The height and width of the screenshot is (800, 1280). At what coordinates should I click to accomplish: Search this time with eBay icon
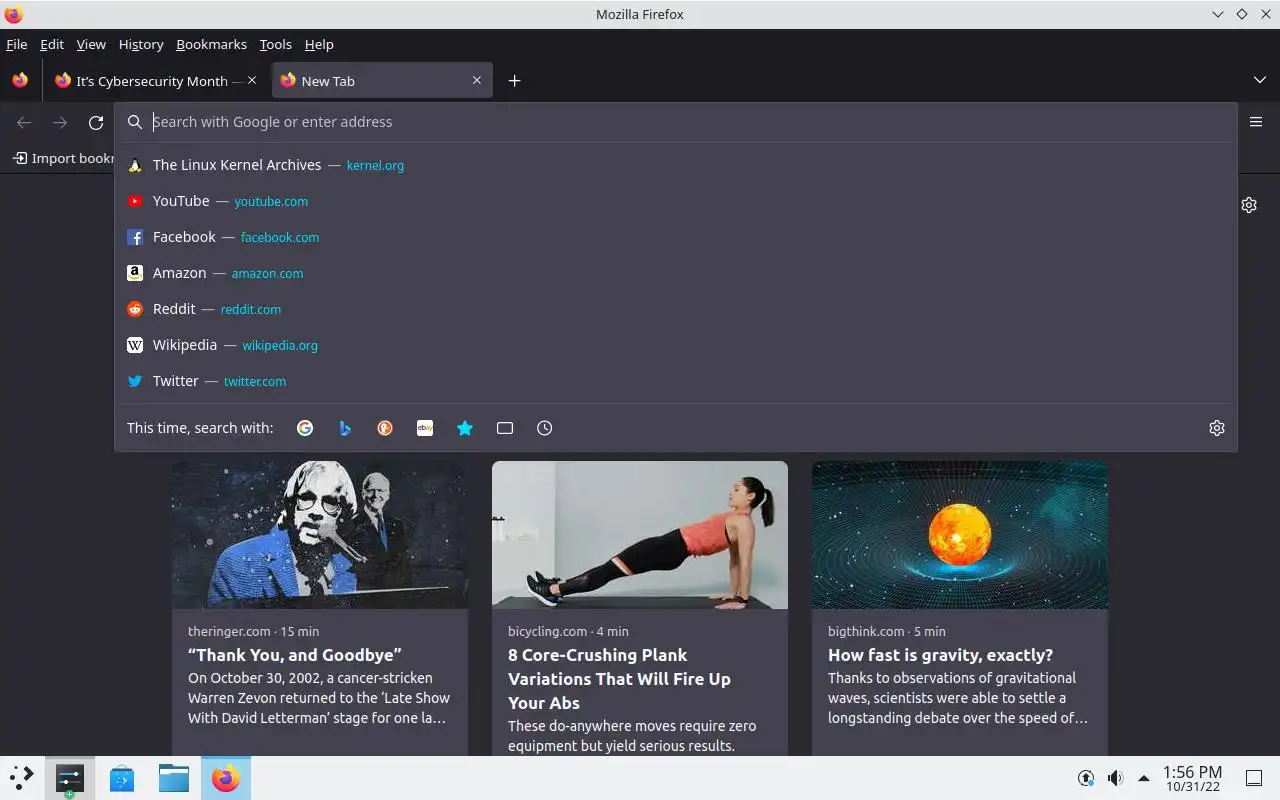click(425, 428)
